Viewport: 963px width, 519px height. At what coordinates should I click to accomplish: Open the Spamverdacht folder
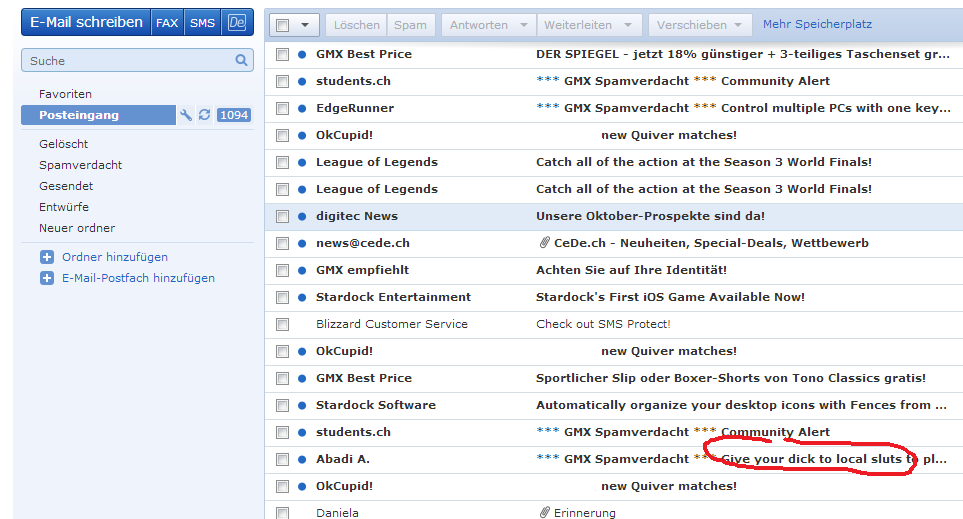tap(80, 165)
